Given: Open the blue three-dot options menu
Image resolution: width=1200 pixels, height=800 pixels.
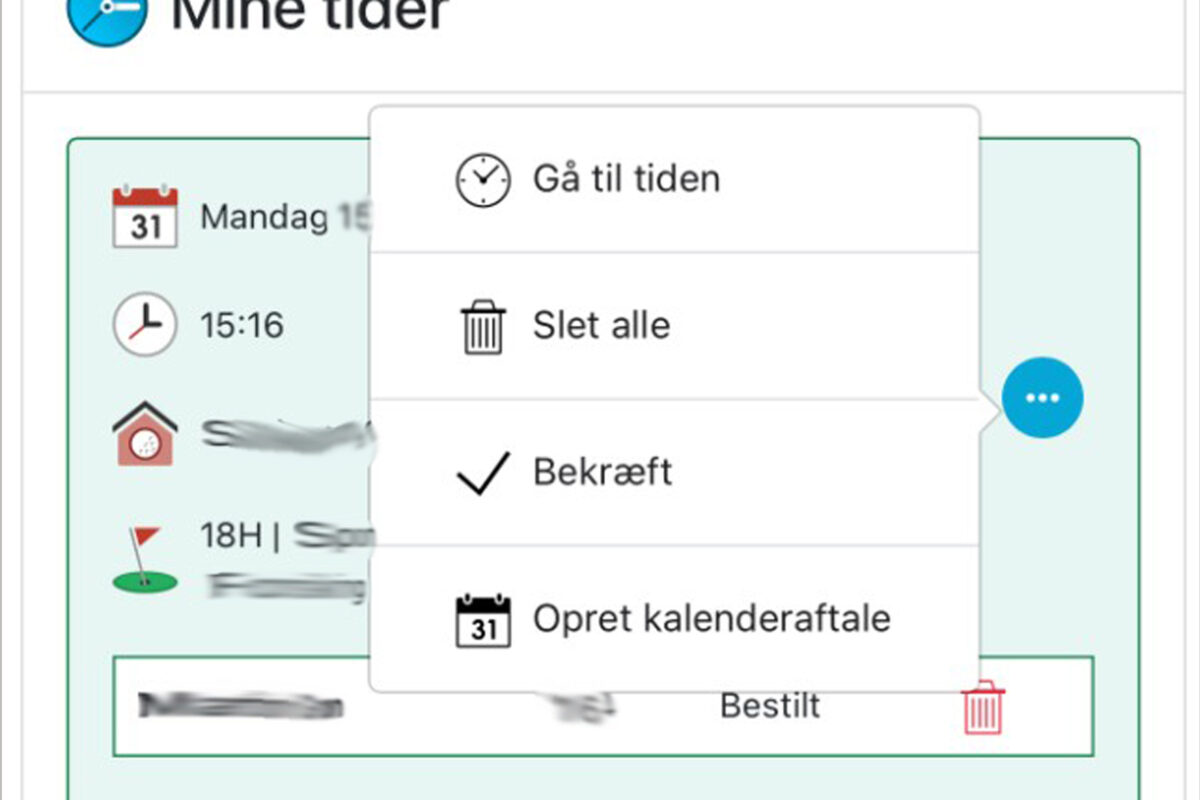Looking at the screenshot, I should 1043,397.
